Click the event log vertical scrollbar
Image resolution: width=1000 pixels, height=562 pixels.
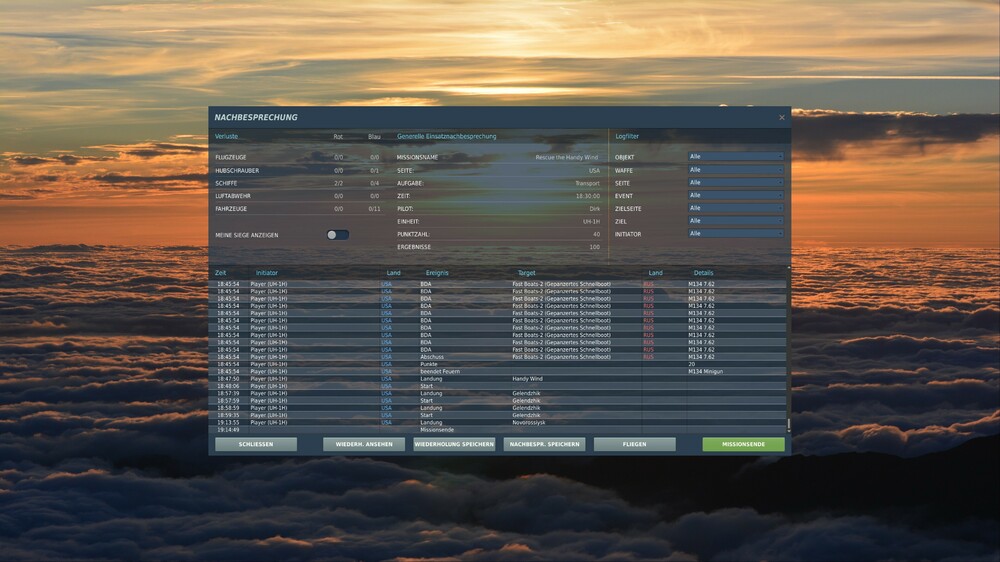(788, 349)
